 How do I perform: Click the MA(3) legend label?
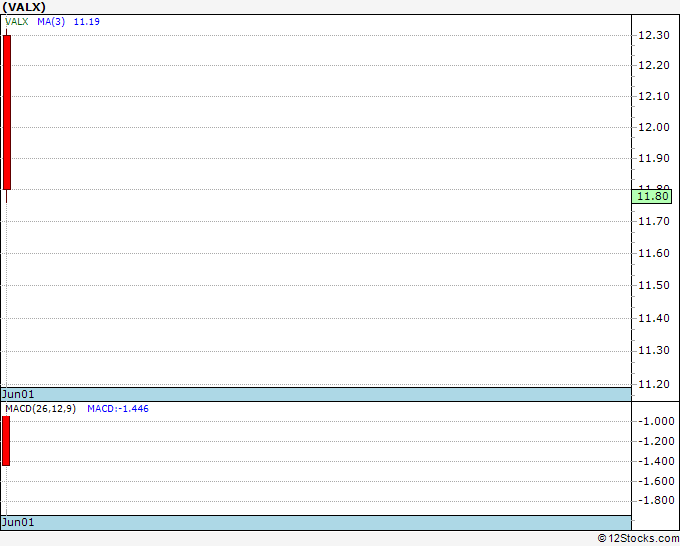coord(51,22)
